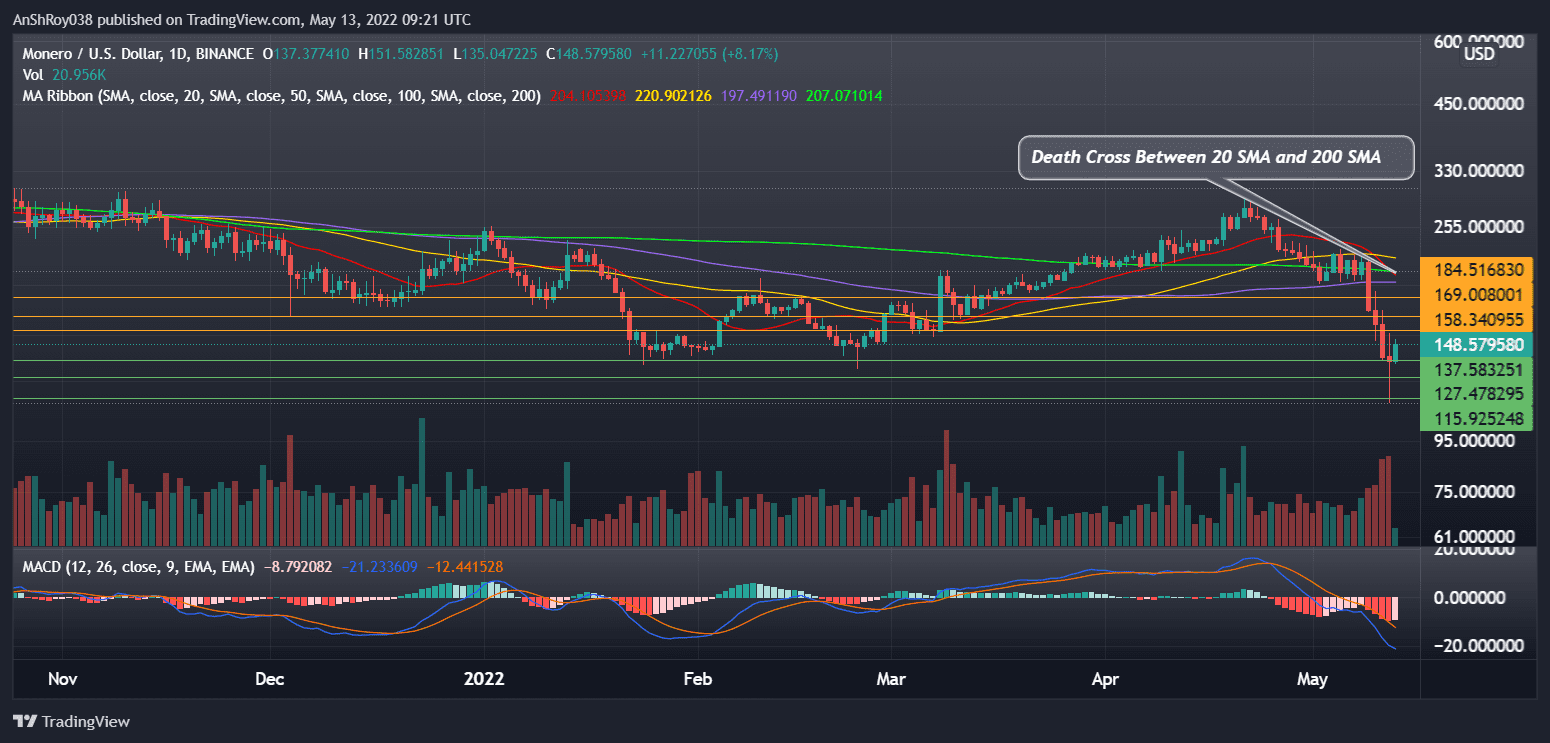Open the TradingView.com link in the header
This screenshot has width=1550, height=743.
click(x=239, y=19)
